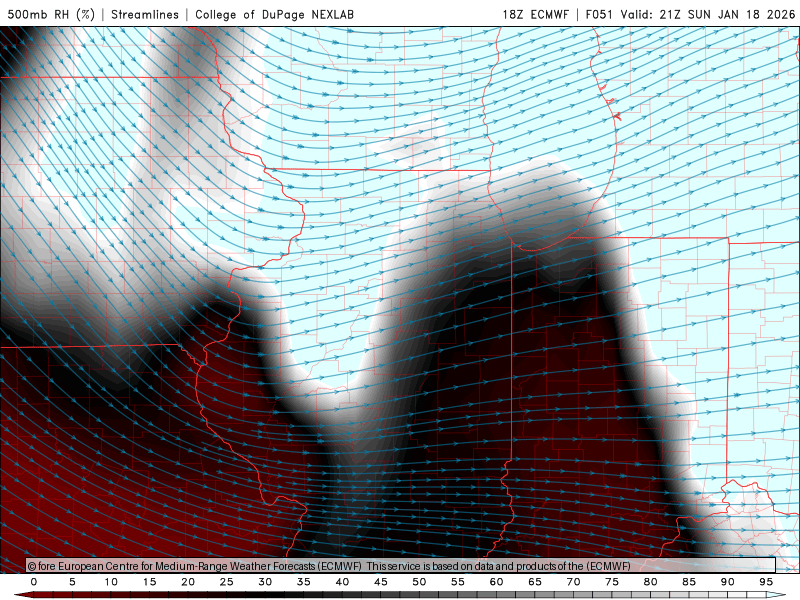Click colorbar label "45"

pyautogui.click(x=380, y=582)
